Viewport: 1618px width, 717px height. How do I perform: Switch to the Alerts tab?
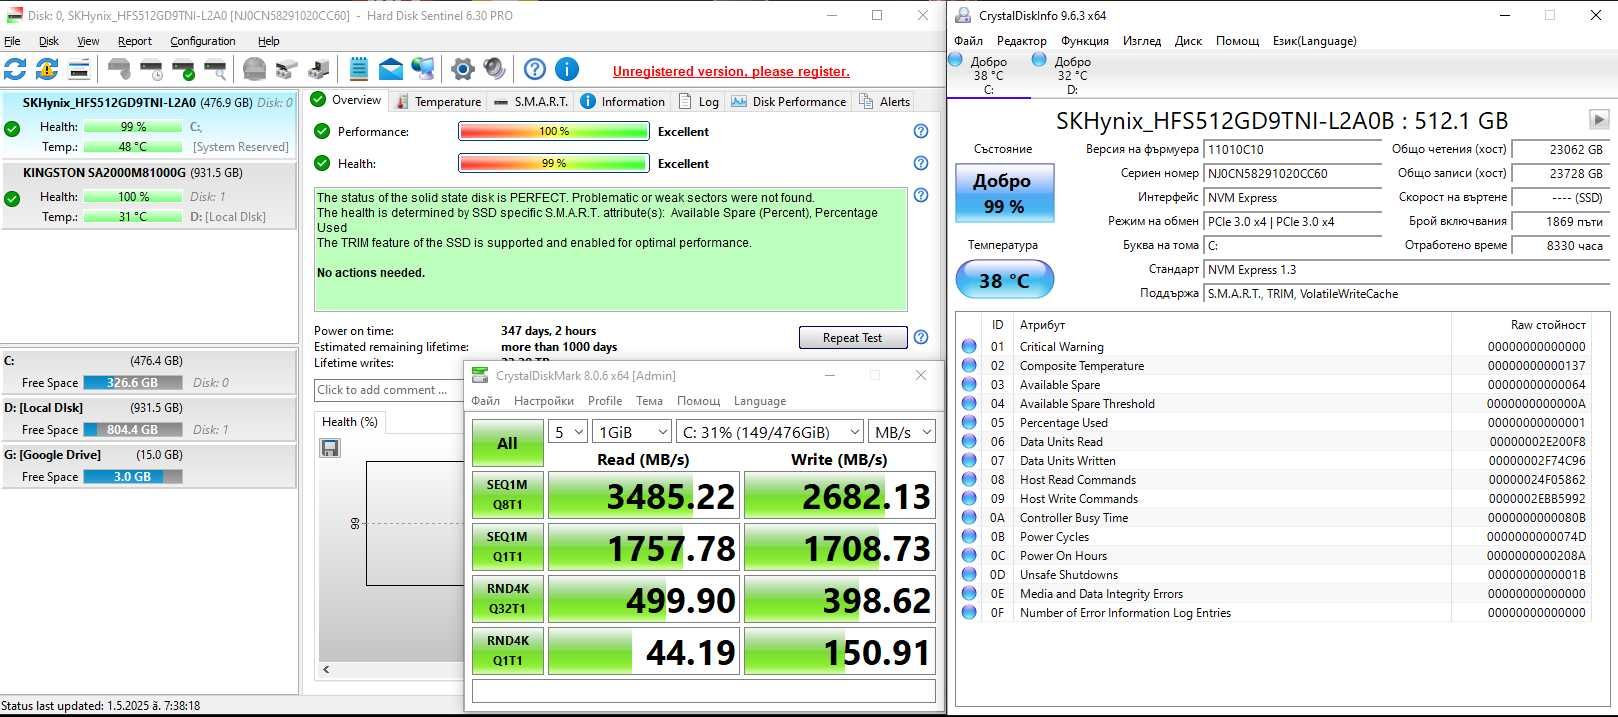coord(885,101)
